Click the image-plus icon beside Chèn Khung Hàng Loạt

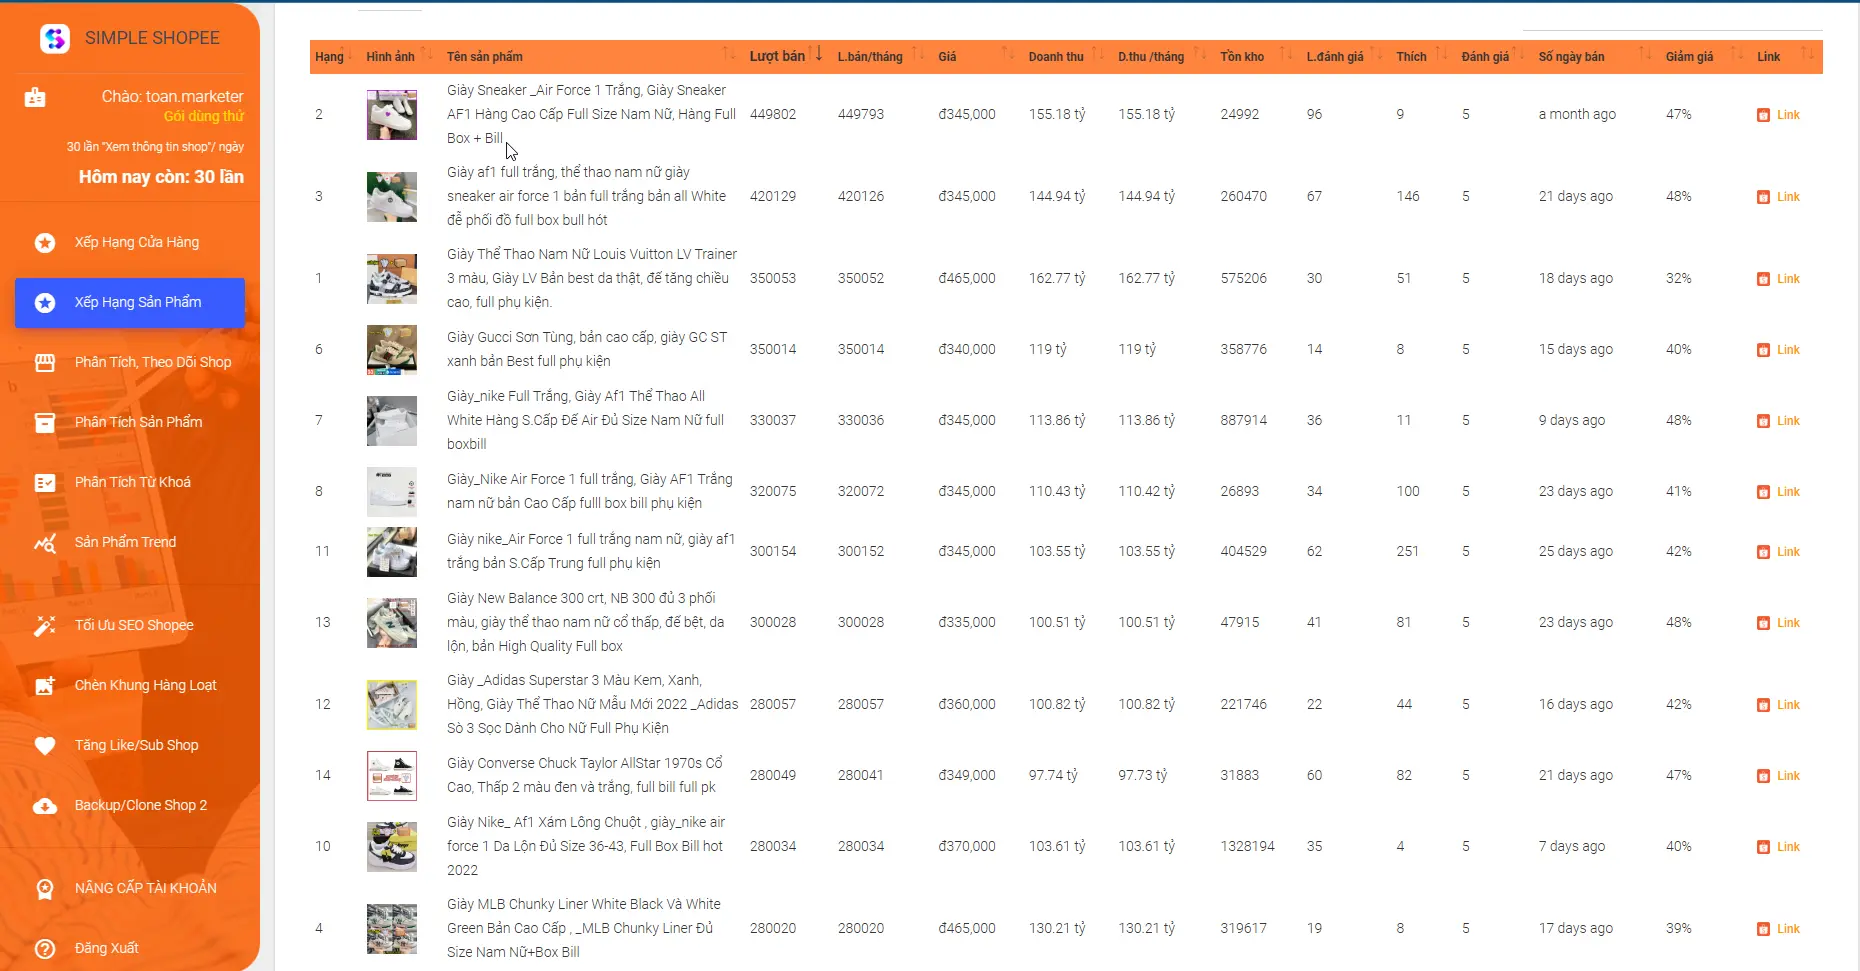(45, 685)
